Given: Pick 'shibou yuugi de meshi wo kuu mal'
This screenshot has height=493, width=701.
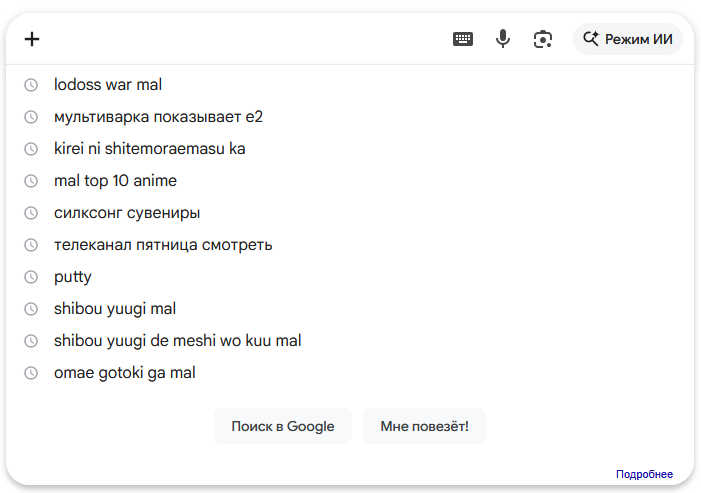Looking at the screenshot, I should coord(177,341).
